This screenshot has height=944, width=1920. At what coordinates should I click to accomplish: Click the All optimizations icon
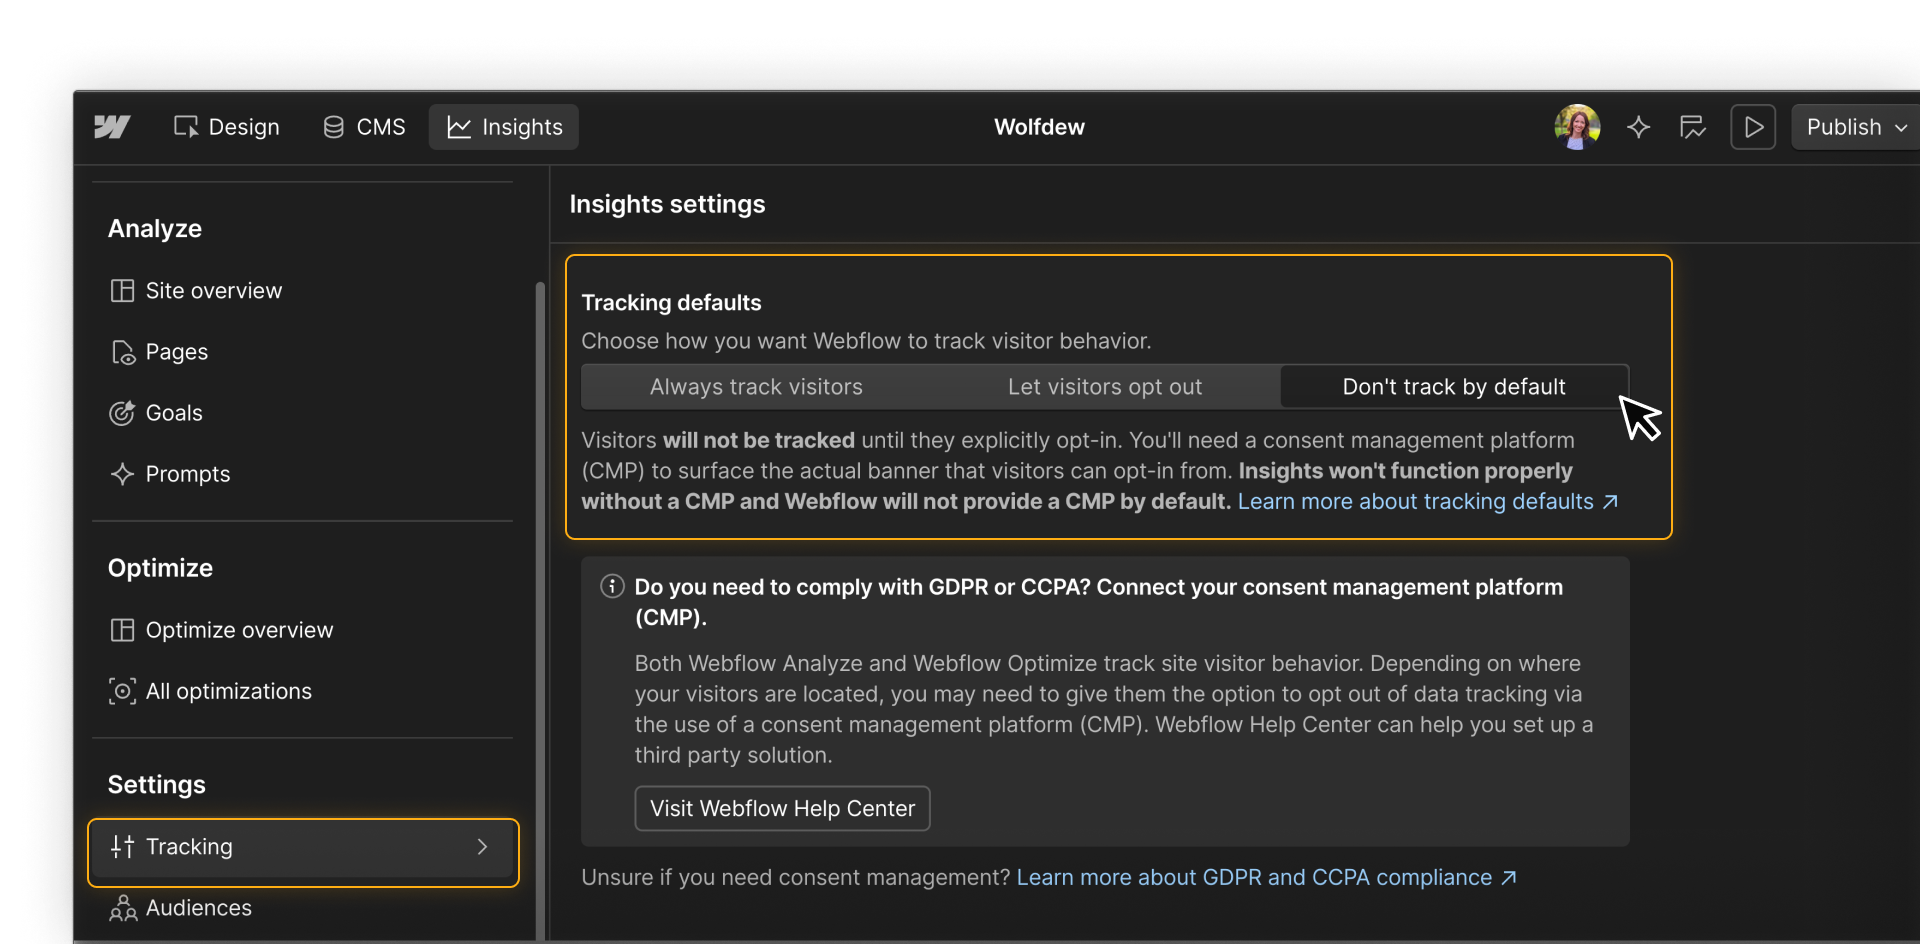[x=122, y=691]
